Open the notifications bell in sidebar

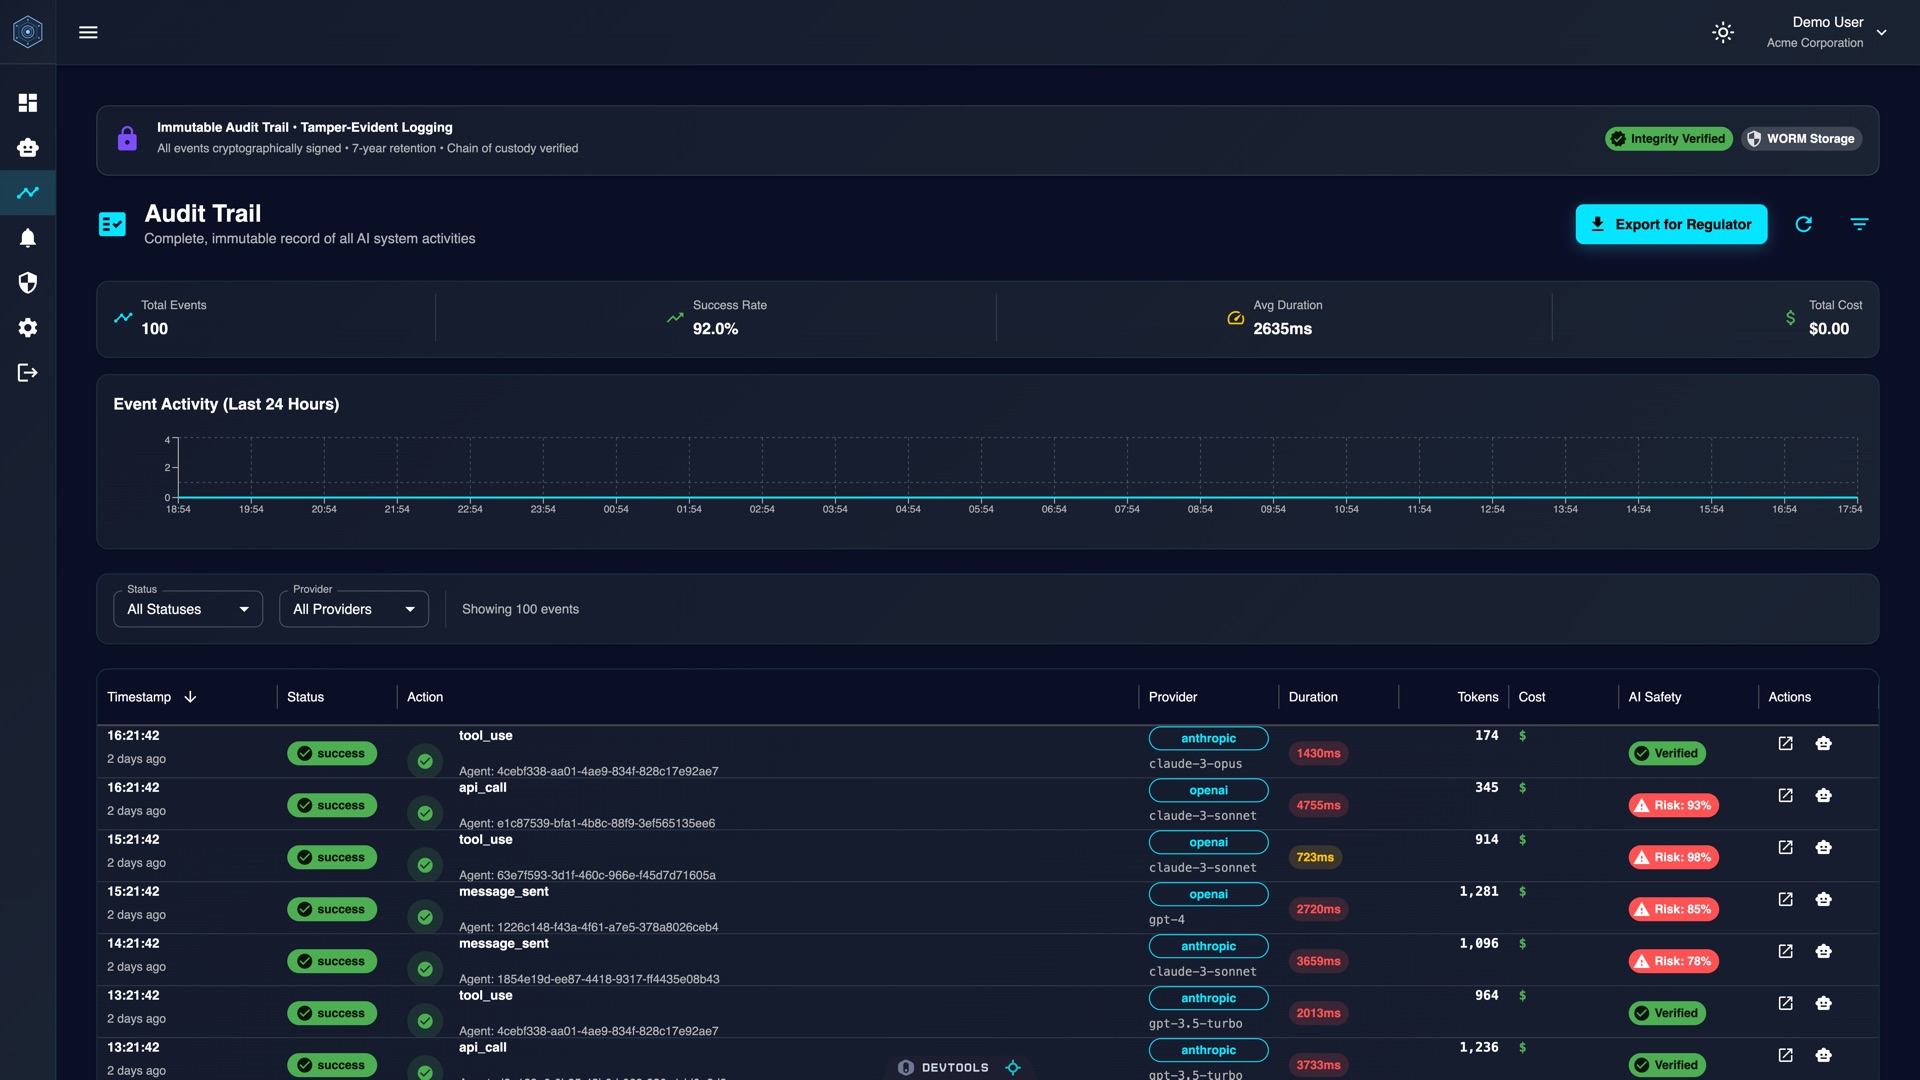[x=28, y=238]
